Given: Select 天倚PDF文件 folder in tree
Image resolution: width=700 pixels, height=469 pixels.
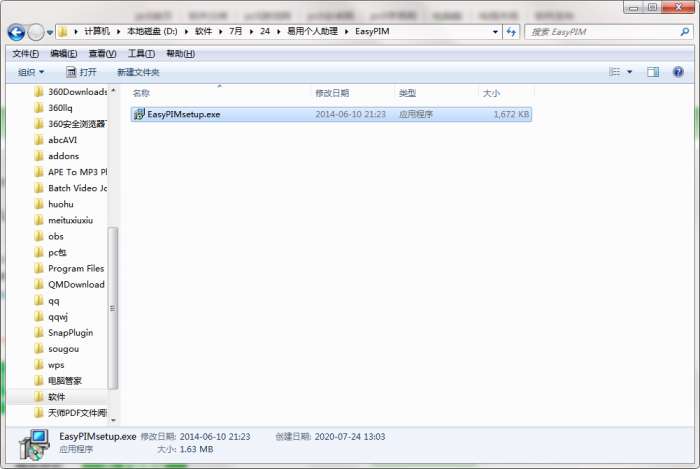Looking at the screenshot, I should point(71,413).
